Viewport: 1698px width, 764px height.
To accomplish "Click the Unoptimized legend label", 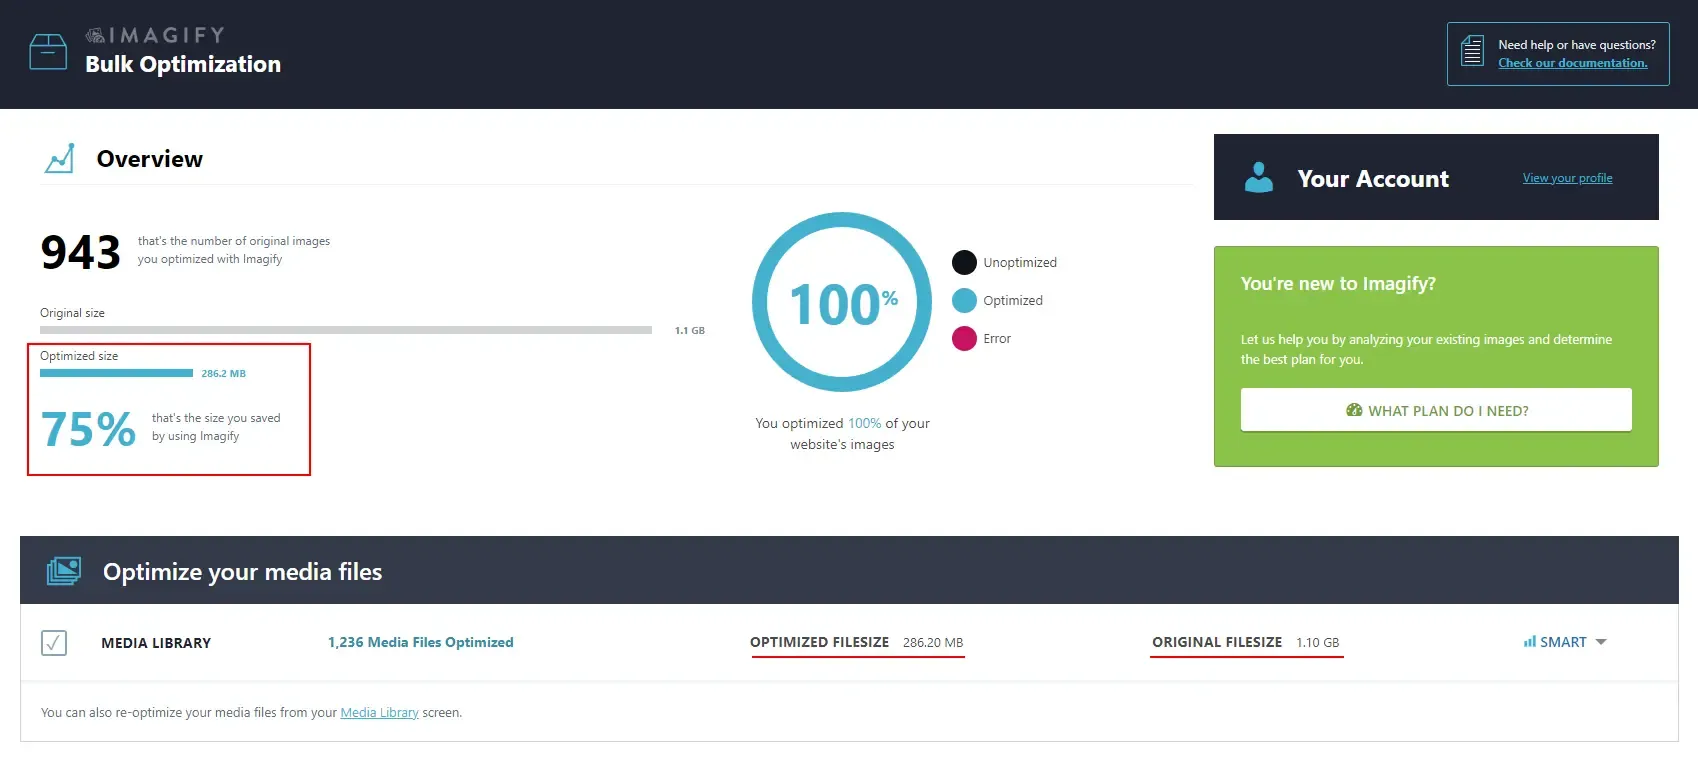I will pos(1020,263).
